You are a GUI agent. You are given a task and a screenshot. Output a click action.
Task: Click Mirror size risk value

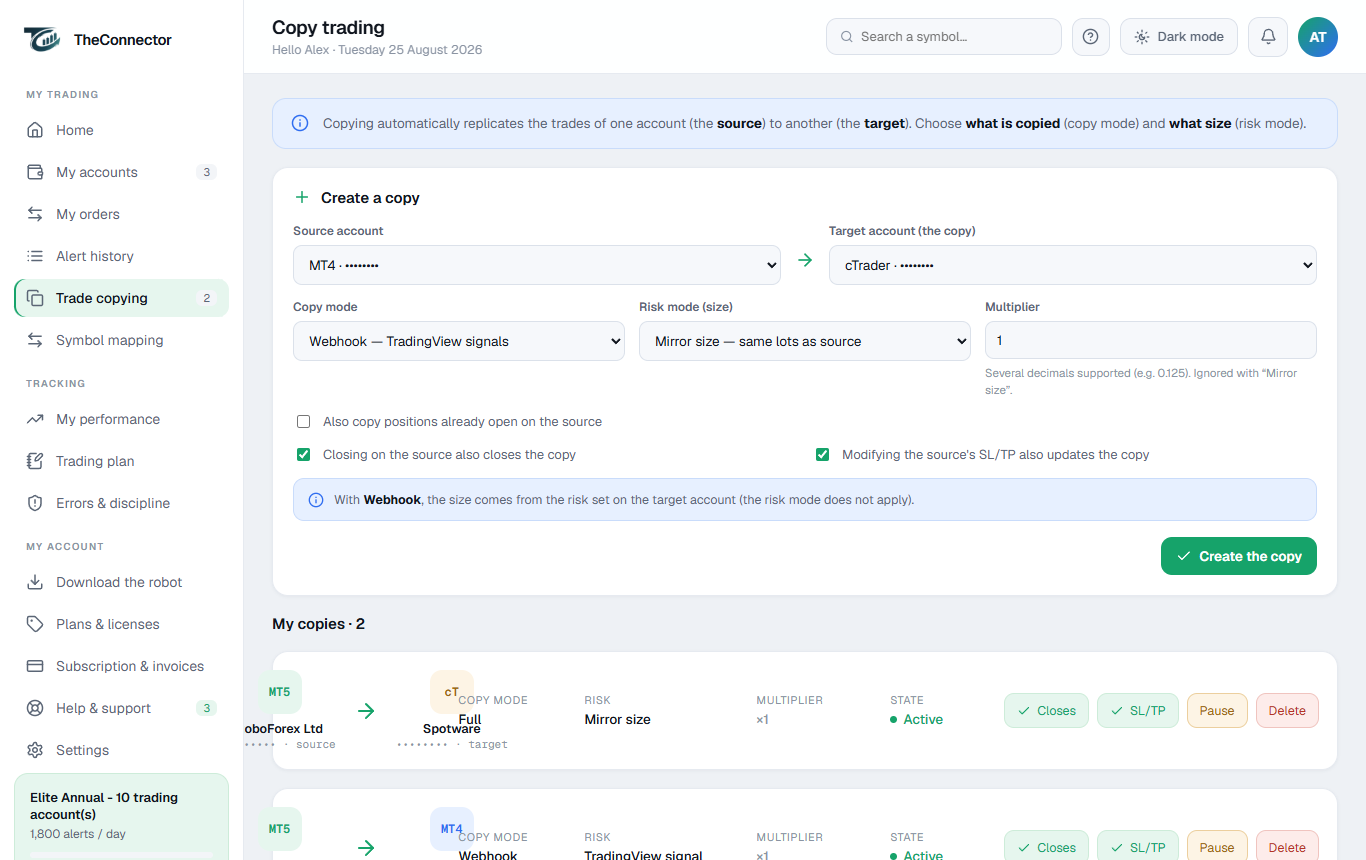[x=618, y=719]
